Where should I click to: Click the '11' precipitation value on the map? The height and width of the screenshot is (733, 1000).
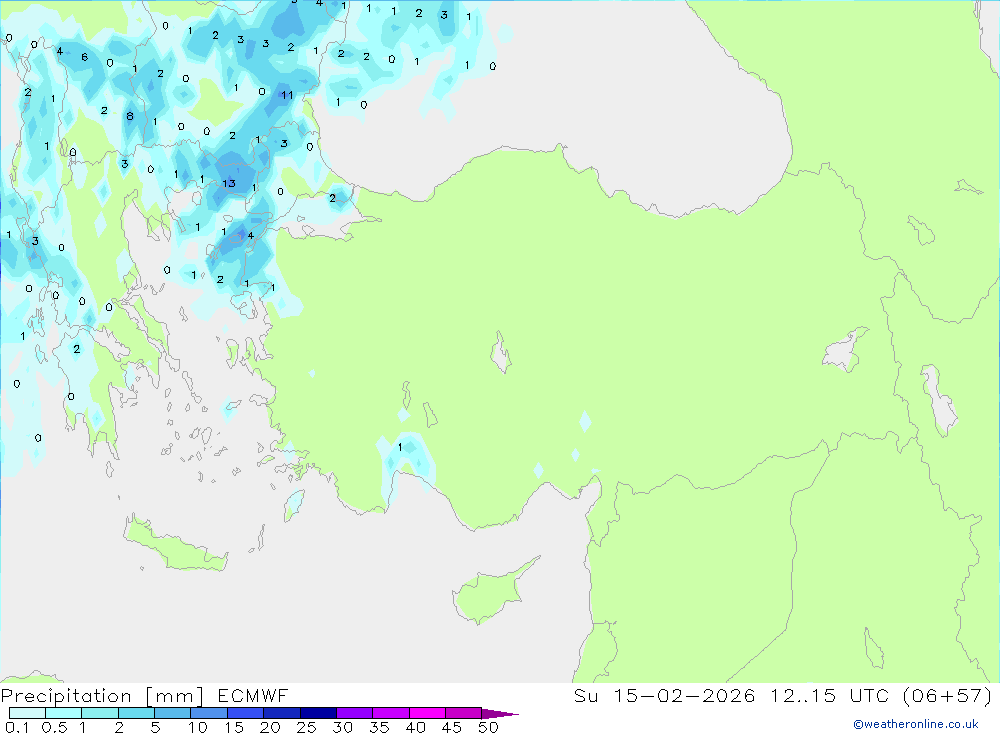tap(288, 95)
